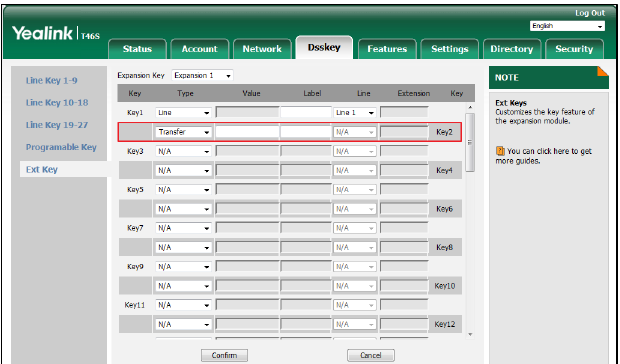
Task: Open Programable Key page
Action: click(61, 147)
